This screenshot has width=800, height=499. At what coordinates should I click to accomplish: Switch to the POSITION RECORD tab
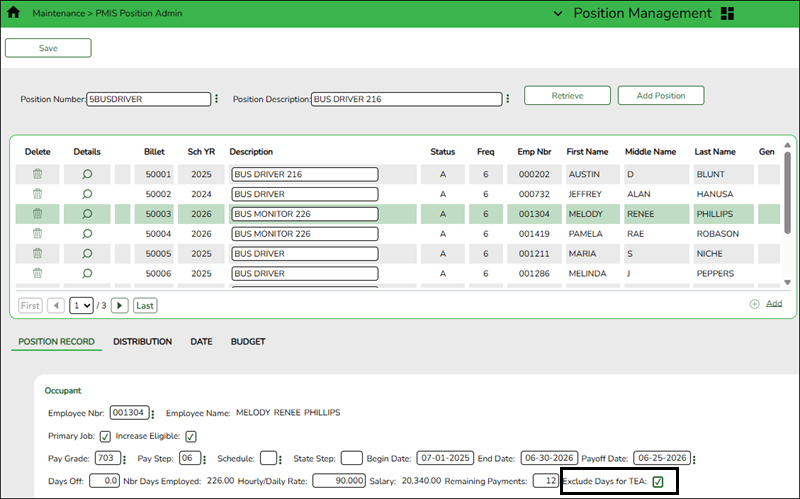(57, 341)
